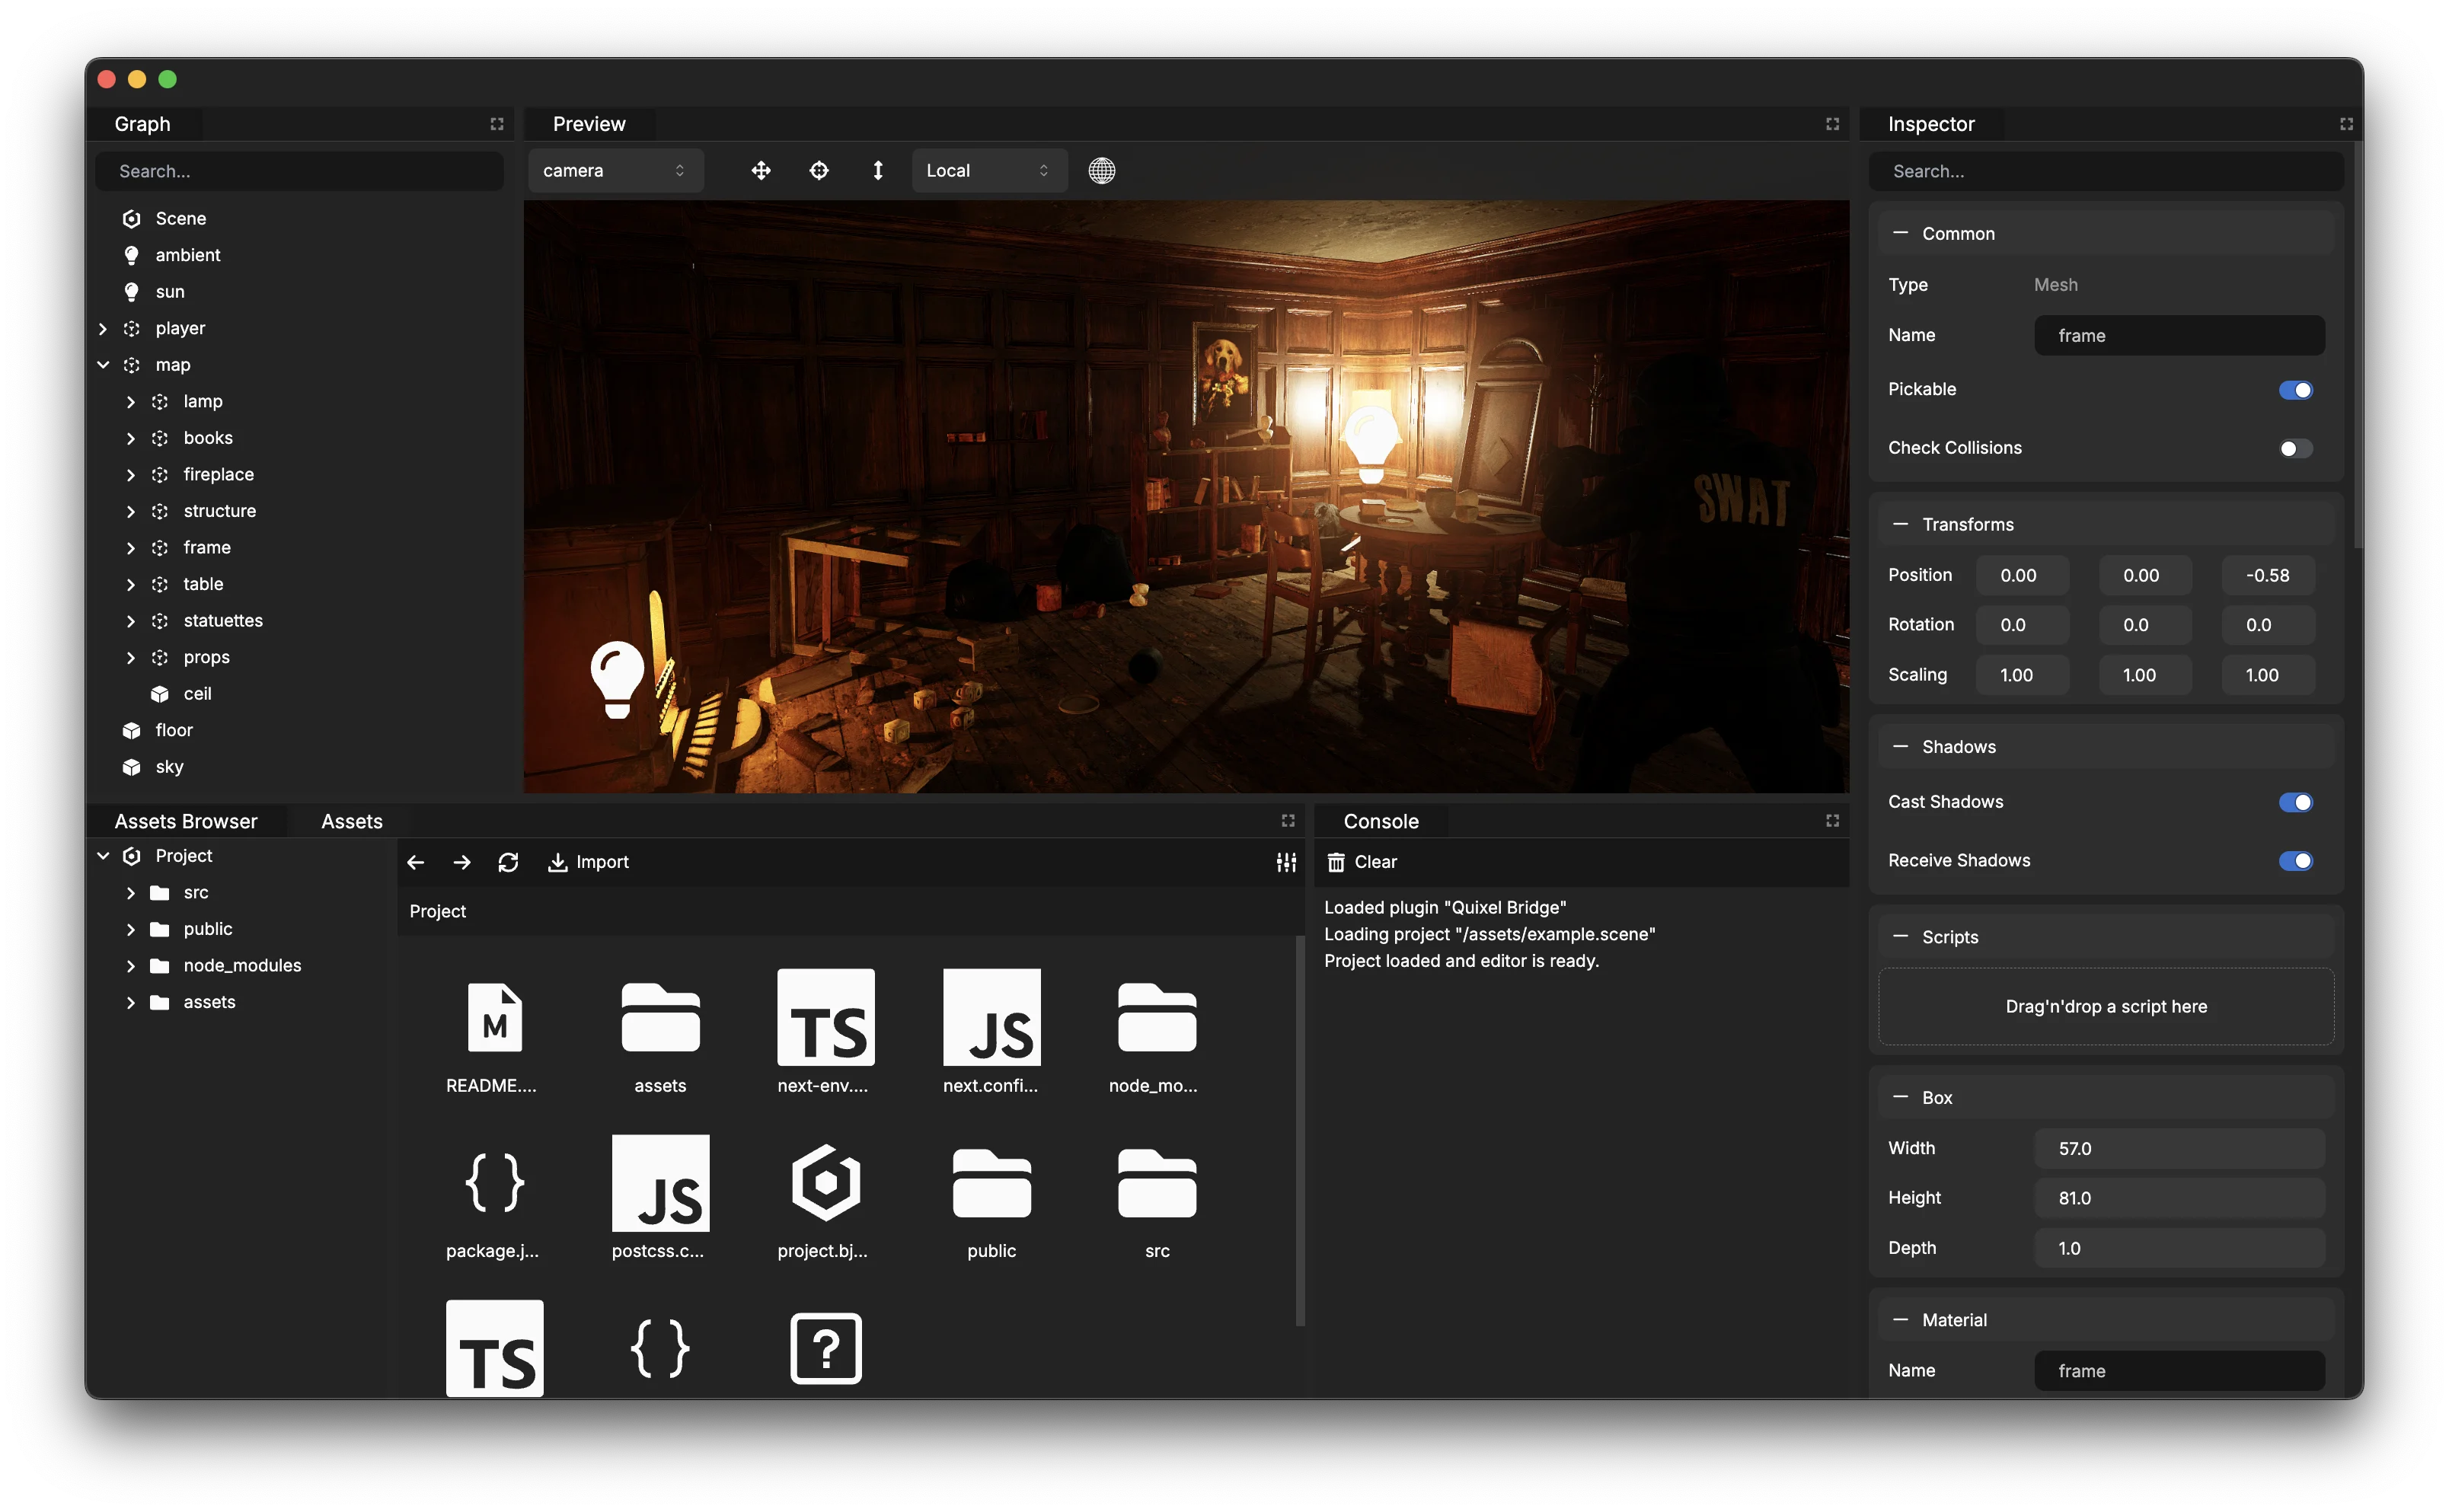Maximize the Inspector panel

[x=2346, y=124]
